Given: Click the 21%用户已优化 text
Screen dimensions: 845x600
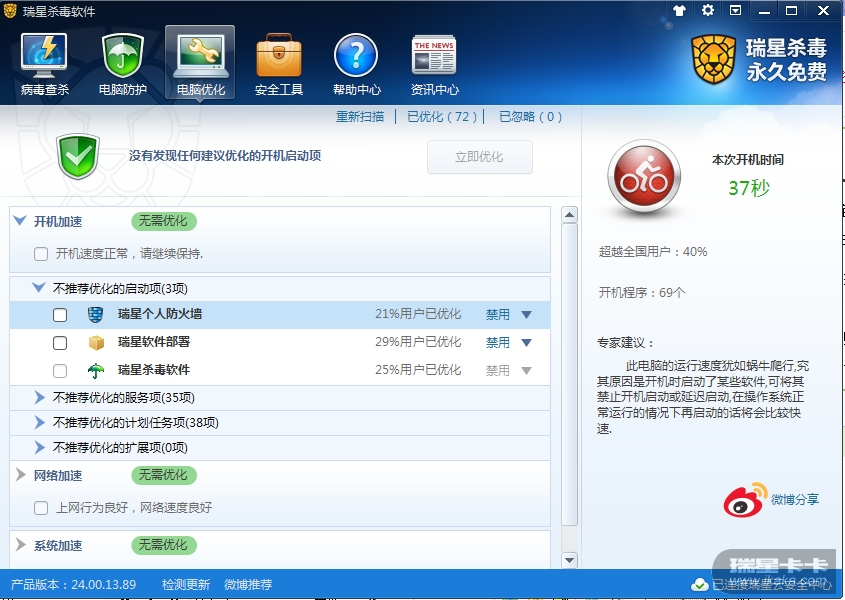Looking at the screenshot, I should point(418,314).
